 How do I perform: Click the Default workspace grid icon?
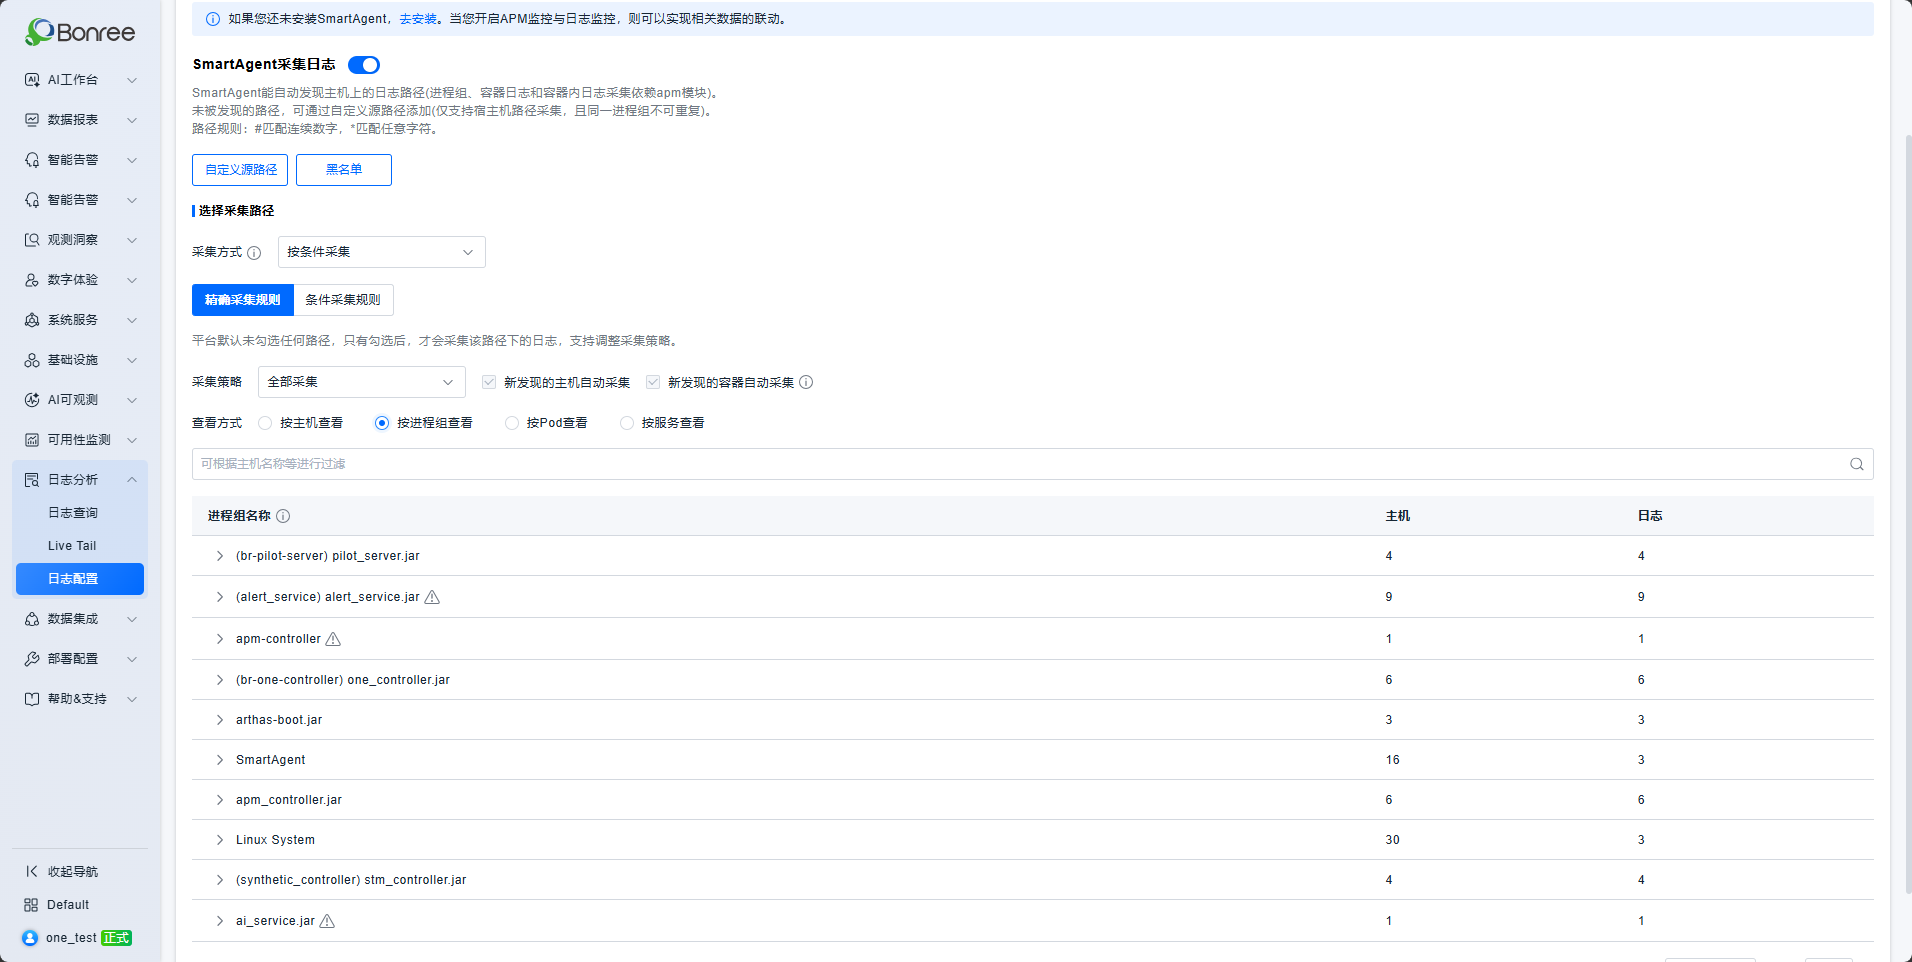[x=31, y=905]
